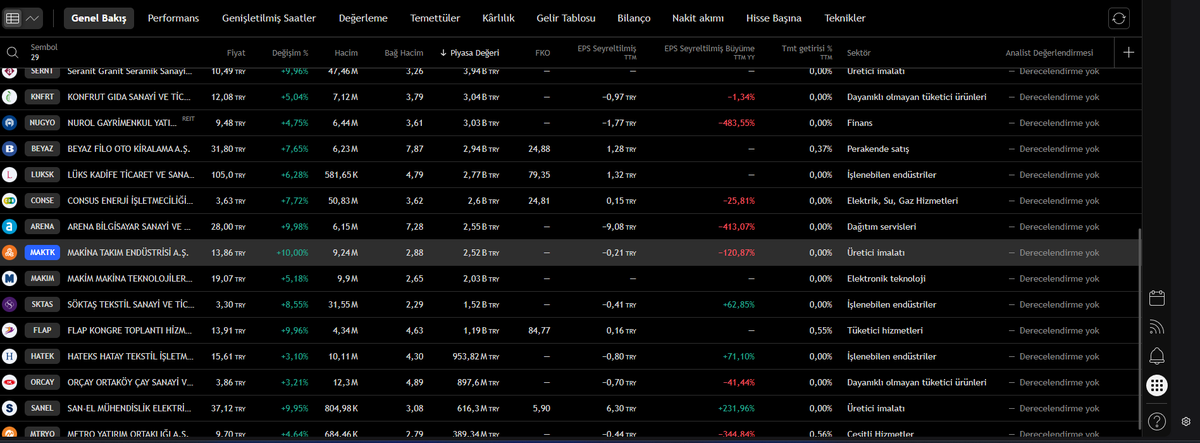Click the MAKIM company logo
This screenshot has height=443, width=1200.
10,279
